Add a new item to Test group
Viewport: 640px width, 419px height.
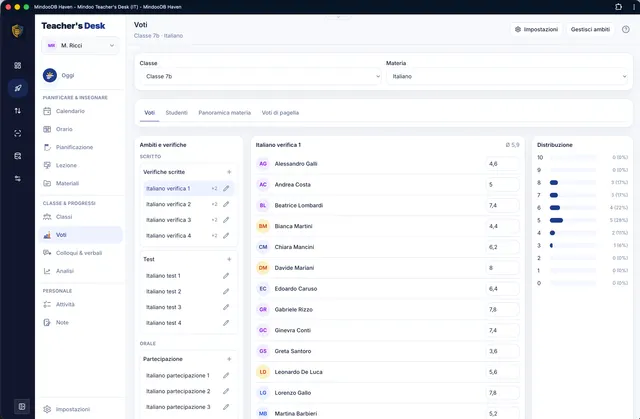click(229, 259)
